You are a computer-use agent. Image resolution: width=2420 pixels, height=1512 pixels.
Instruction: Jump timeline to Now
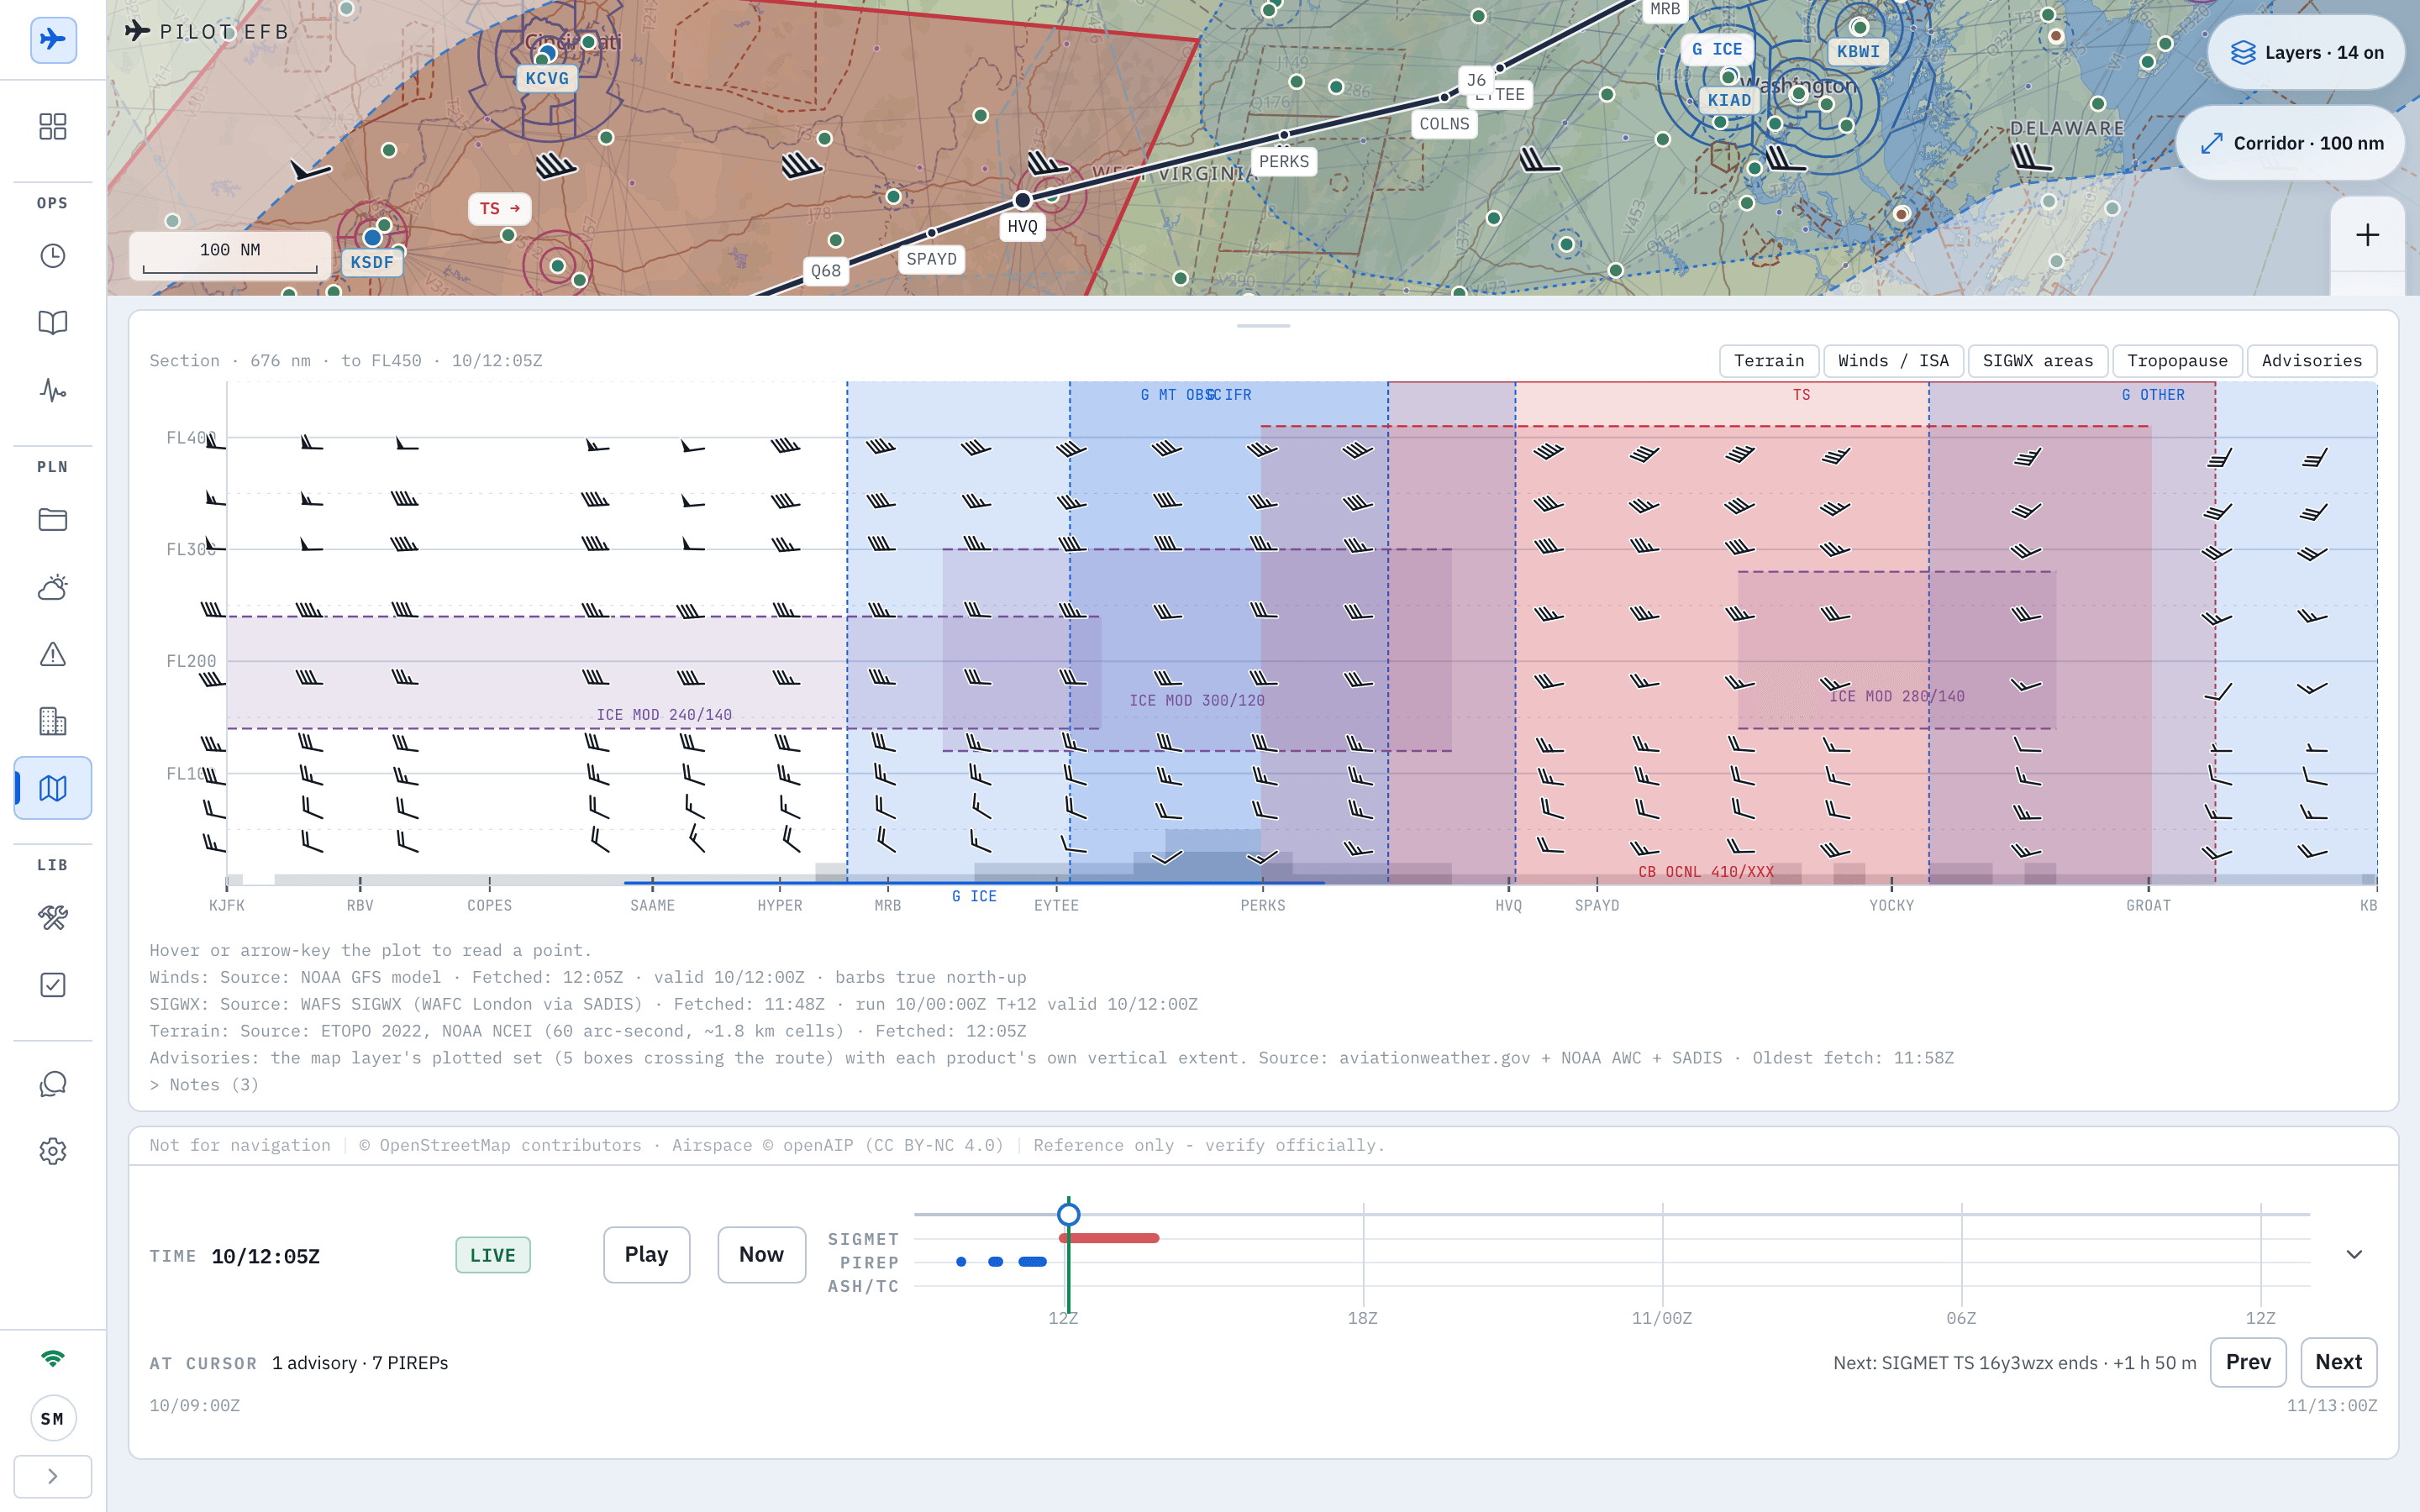[x=761, y=1255]
